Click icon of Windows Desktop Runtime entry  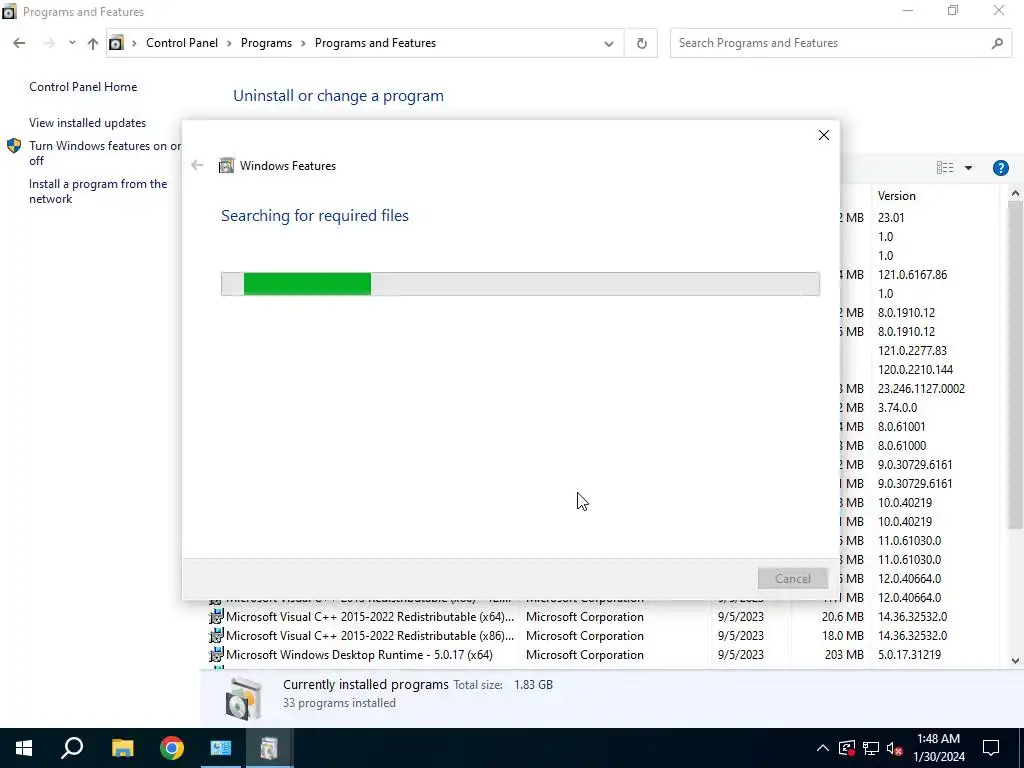pyautogui.click(x=216, y=654)
